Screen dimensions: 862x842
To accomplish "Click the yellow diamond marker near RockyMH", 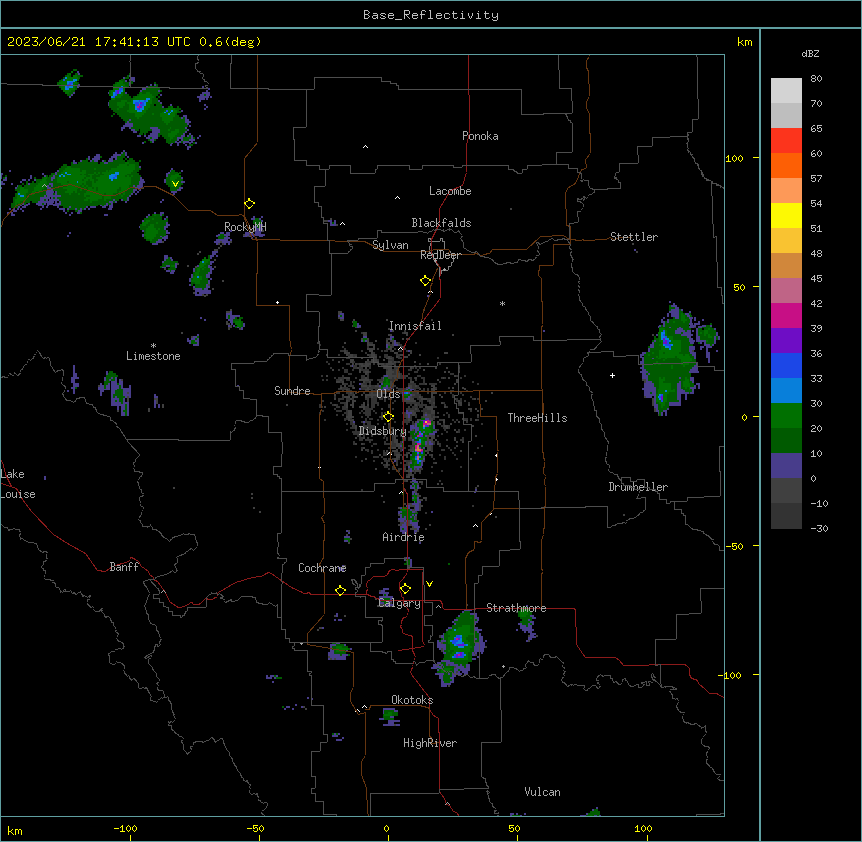I will click(249, 204).
